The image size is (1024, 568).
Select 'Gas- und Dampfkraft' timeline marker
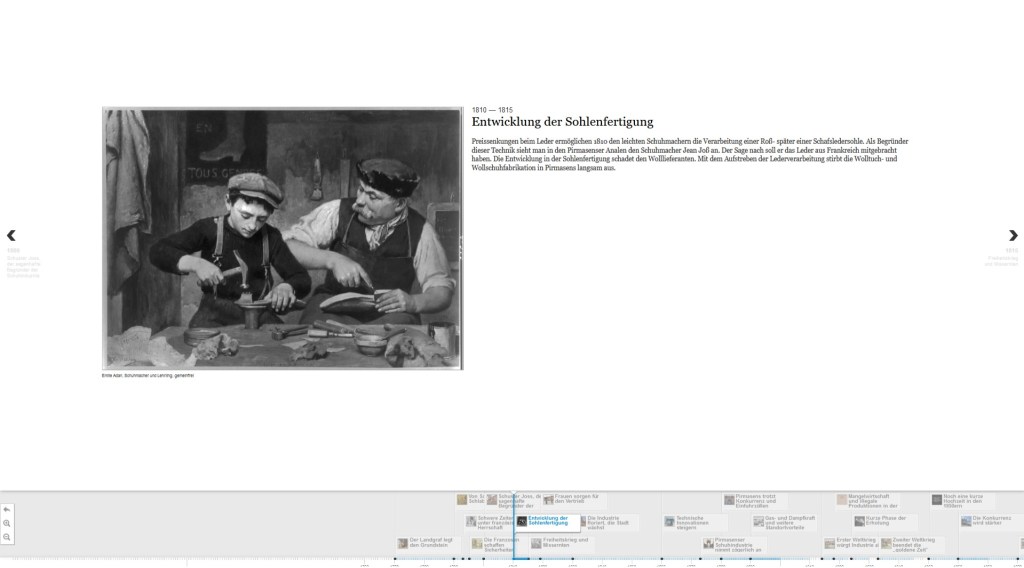click(787, 521)
